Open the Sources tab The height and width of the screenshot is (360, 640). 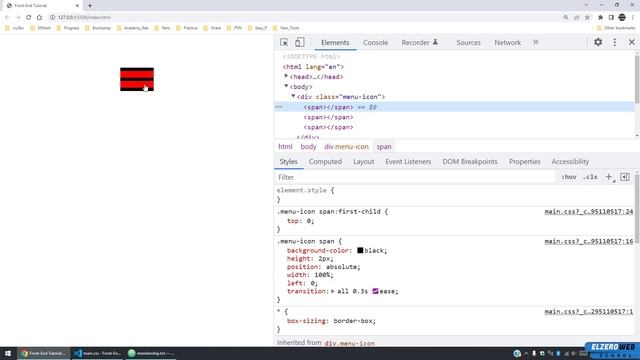(x=468, y=42)
